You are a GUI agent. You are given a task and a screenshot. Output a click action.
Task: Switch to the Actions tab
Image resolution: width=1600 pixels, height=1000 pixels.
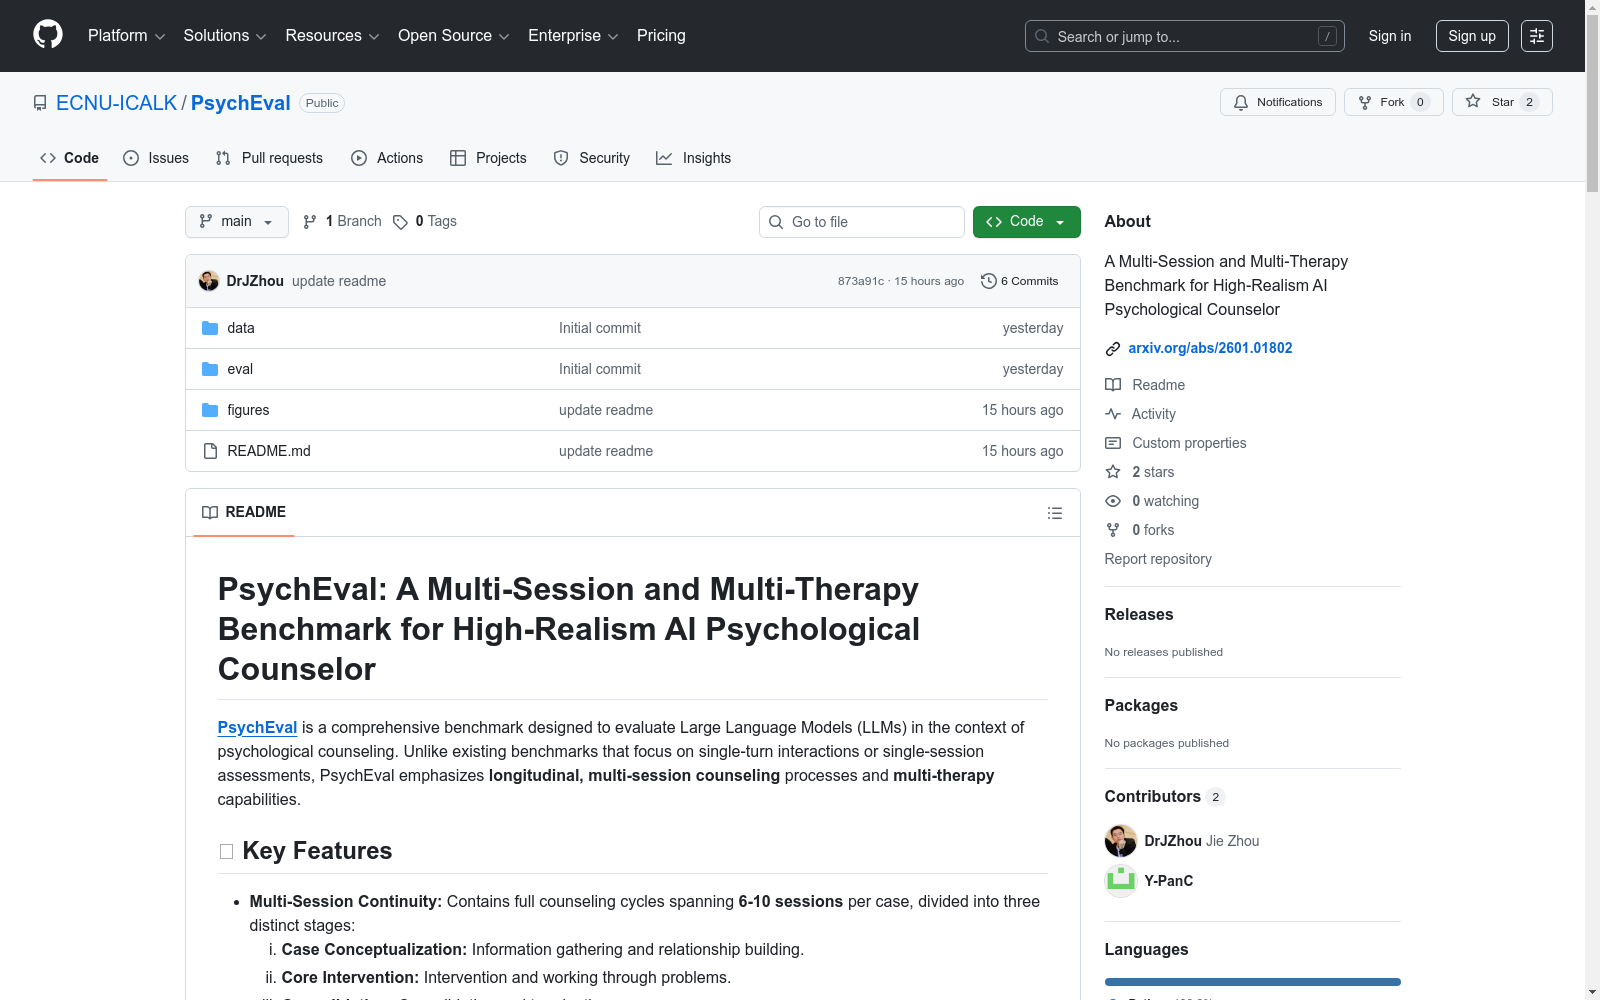pyautogui.click(x=387, y=158)
